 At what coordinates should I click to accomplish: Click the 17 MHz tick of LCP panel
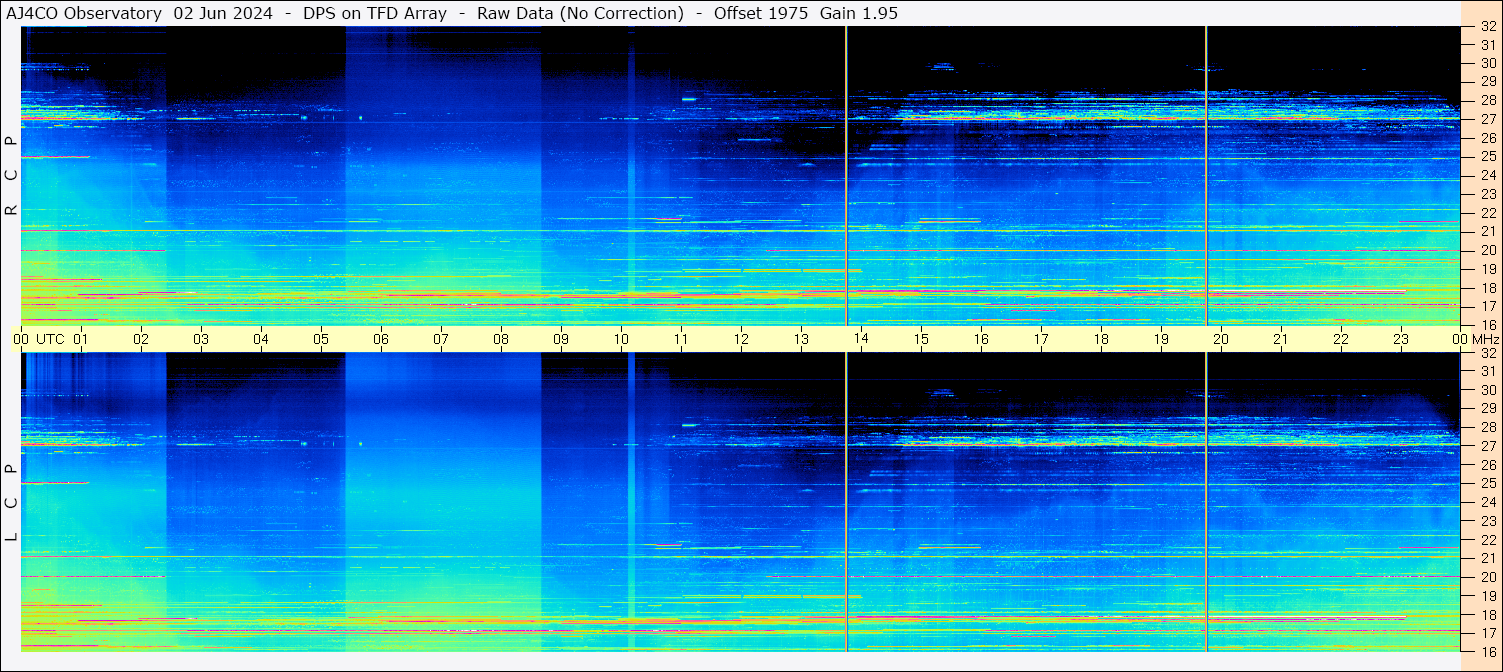coord(1487,633)
